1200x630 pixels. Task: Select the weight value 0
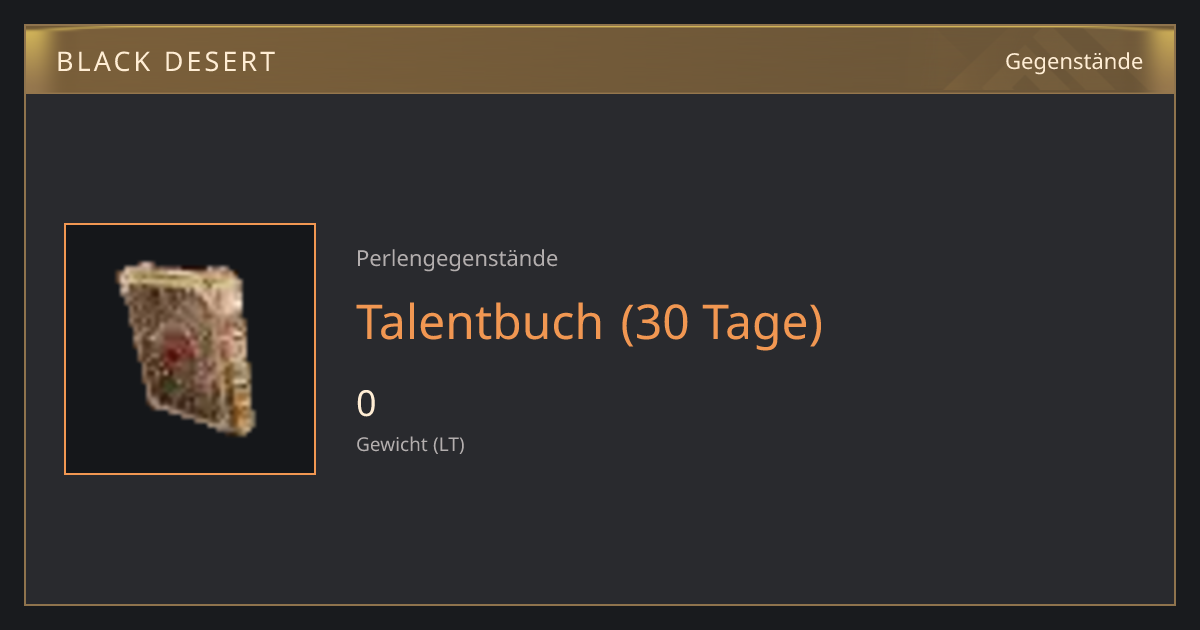[366, 404]
